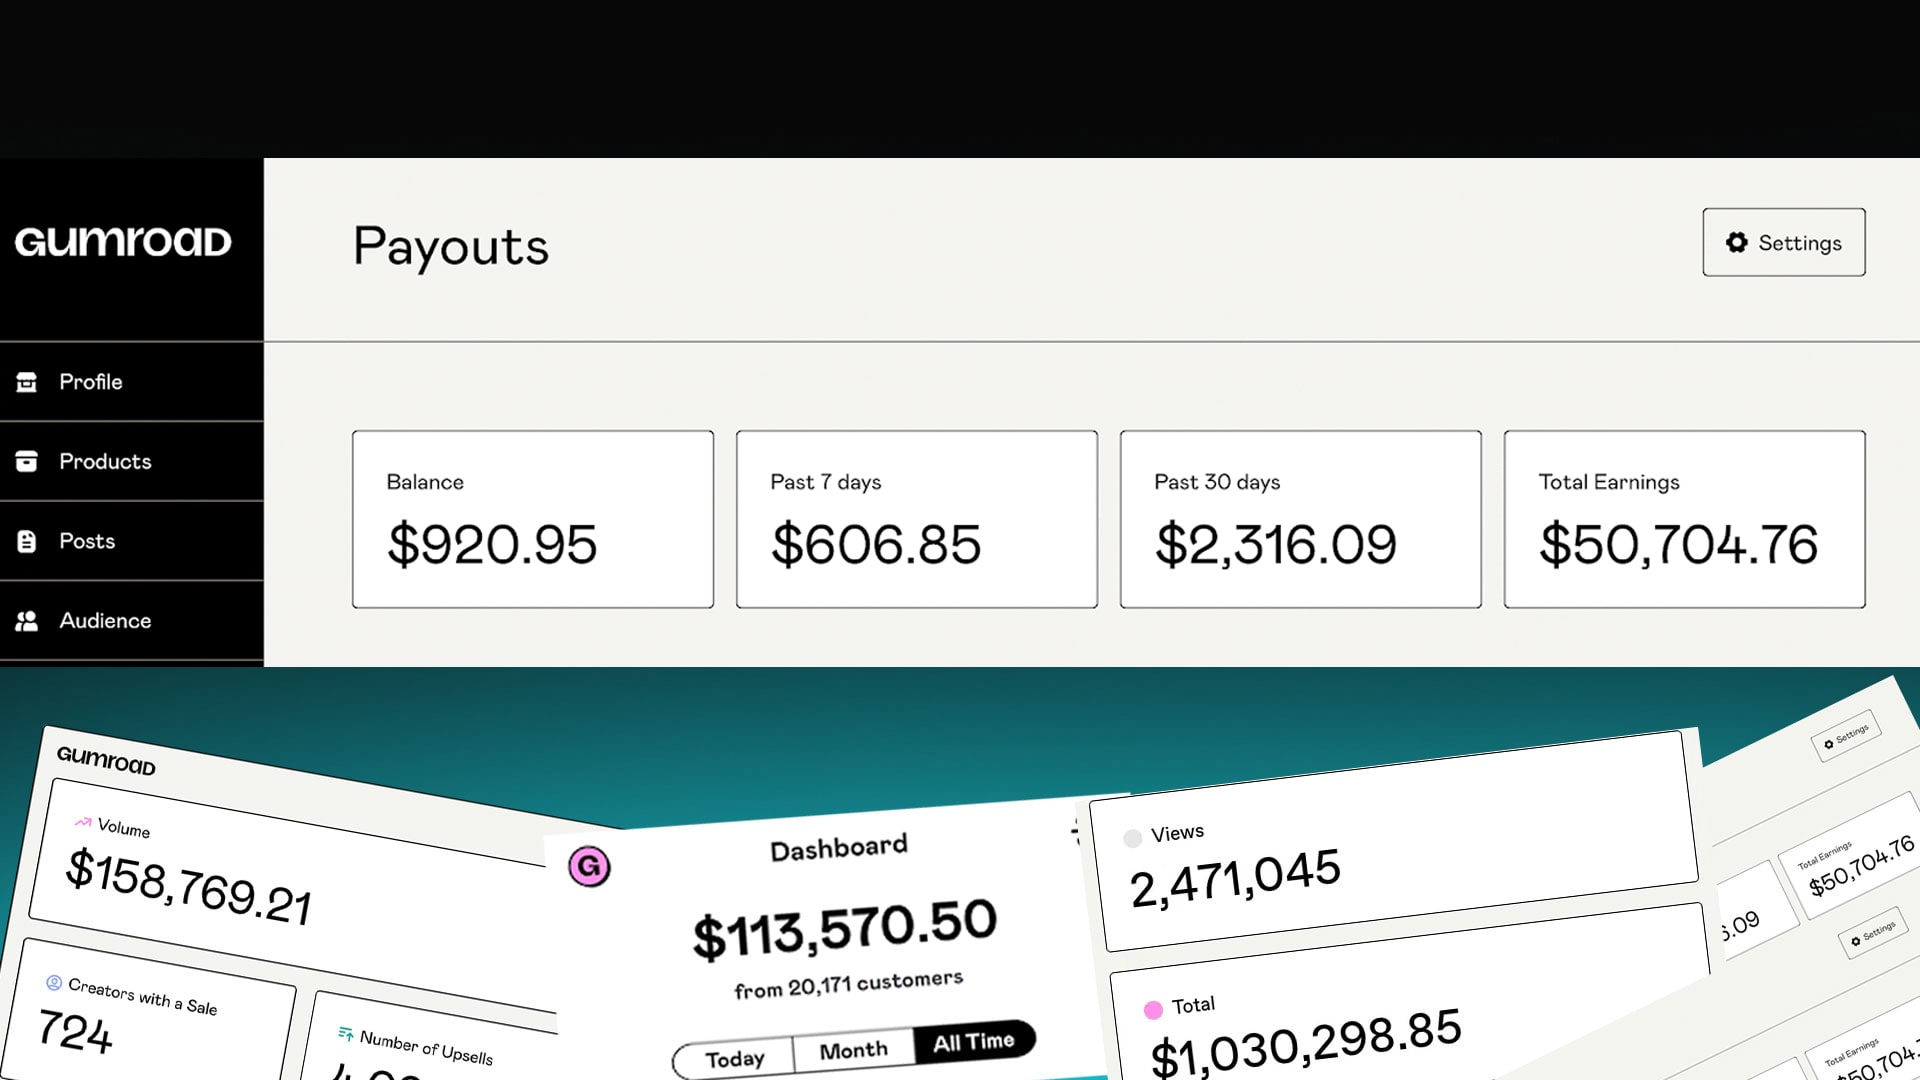Open the Audience sidebar menu item
The image size is (1920, 1080).
pyautogui.click(x=105, y=621)
